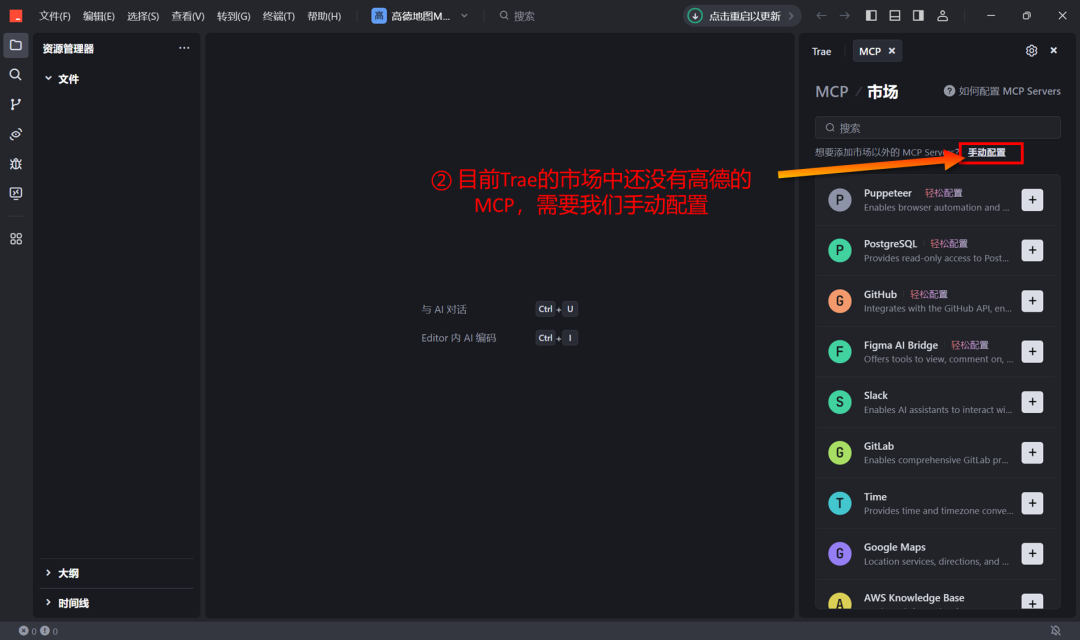Add the PostgreSQL MCP server with plus
Screen dimensions: 1080x640
pyautogui.click(x=1032, y=250)
